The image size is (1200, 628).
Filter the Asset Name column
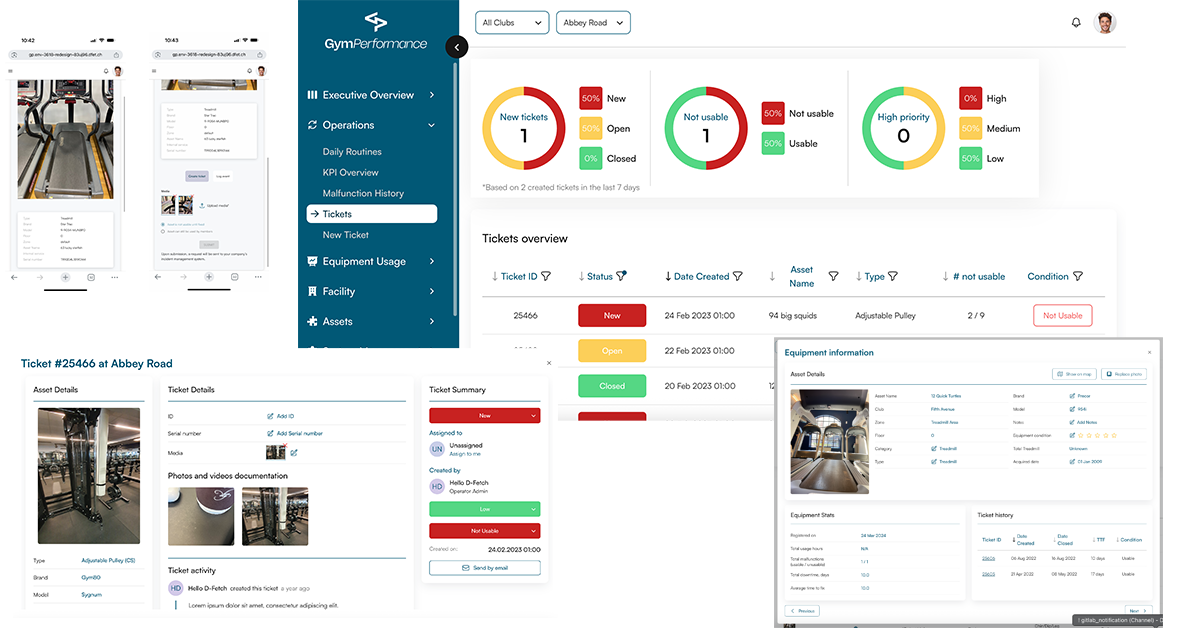pyautogui.click(x=833, y=276)
